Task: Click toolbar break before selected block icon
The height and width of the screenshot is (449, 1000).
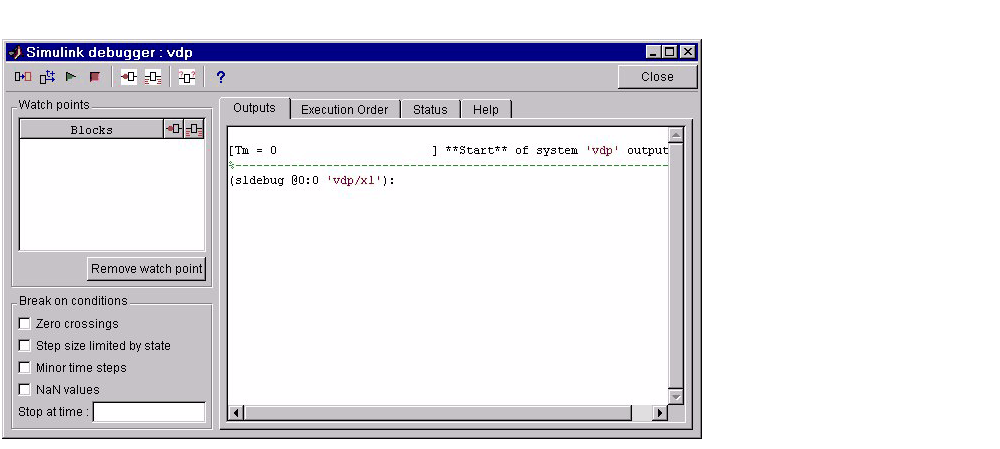Action: 129,77
